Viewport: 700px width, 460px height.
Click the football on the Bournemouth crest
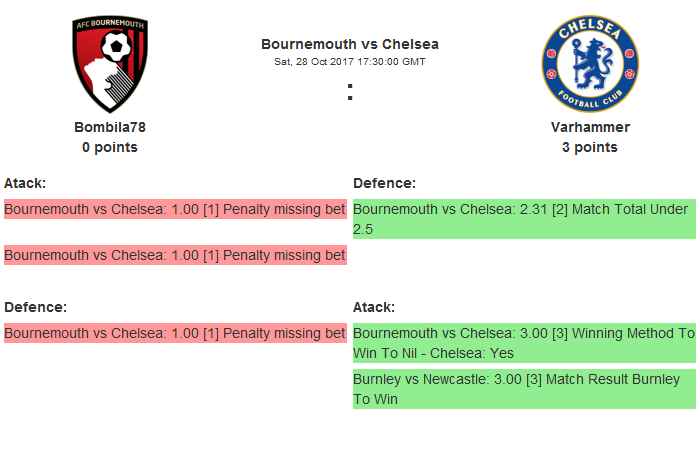pos(119,47)
